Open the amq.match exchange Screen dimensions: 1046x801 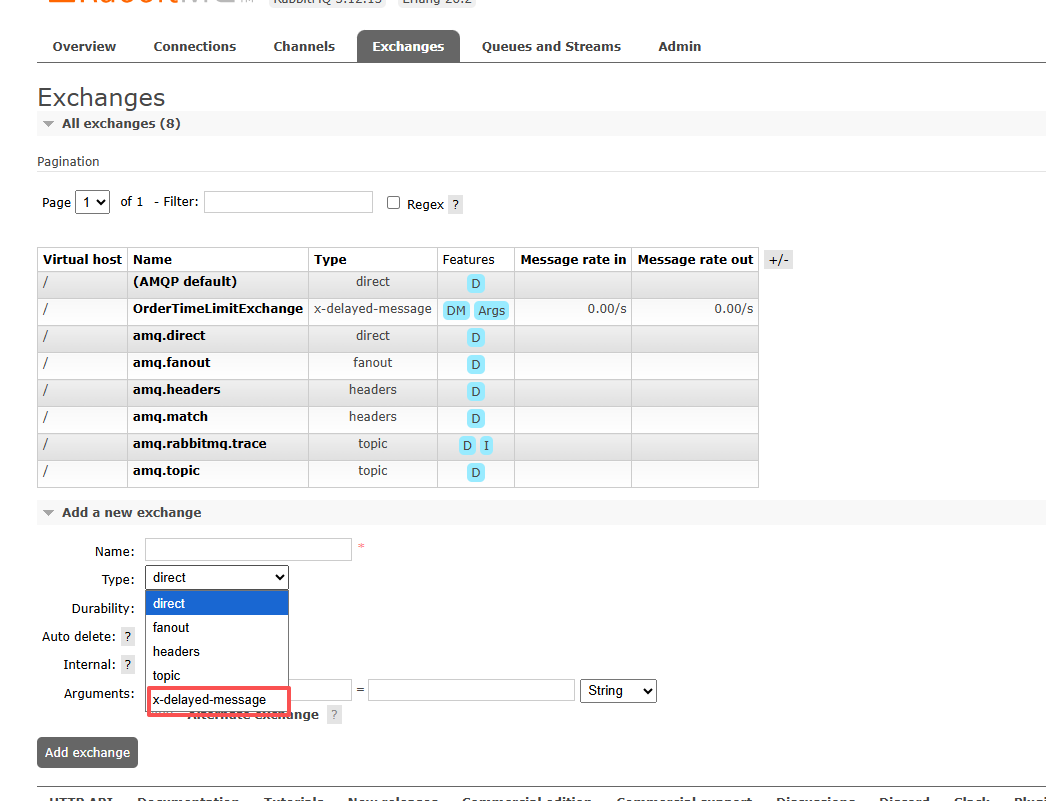[x=170, y=417]
